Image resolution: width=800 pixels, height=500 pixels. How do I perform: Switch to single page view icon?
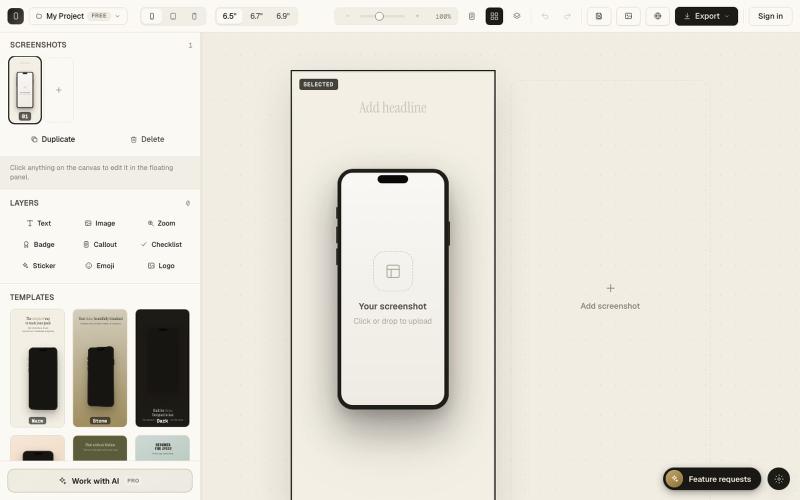(472, 16)
